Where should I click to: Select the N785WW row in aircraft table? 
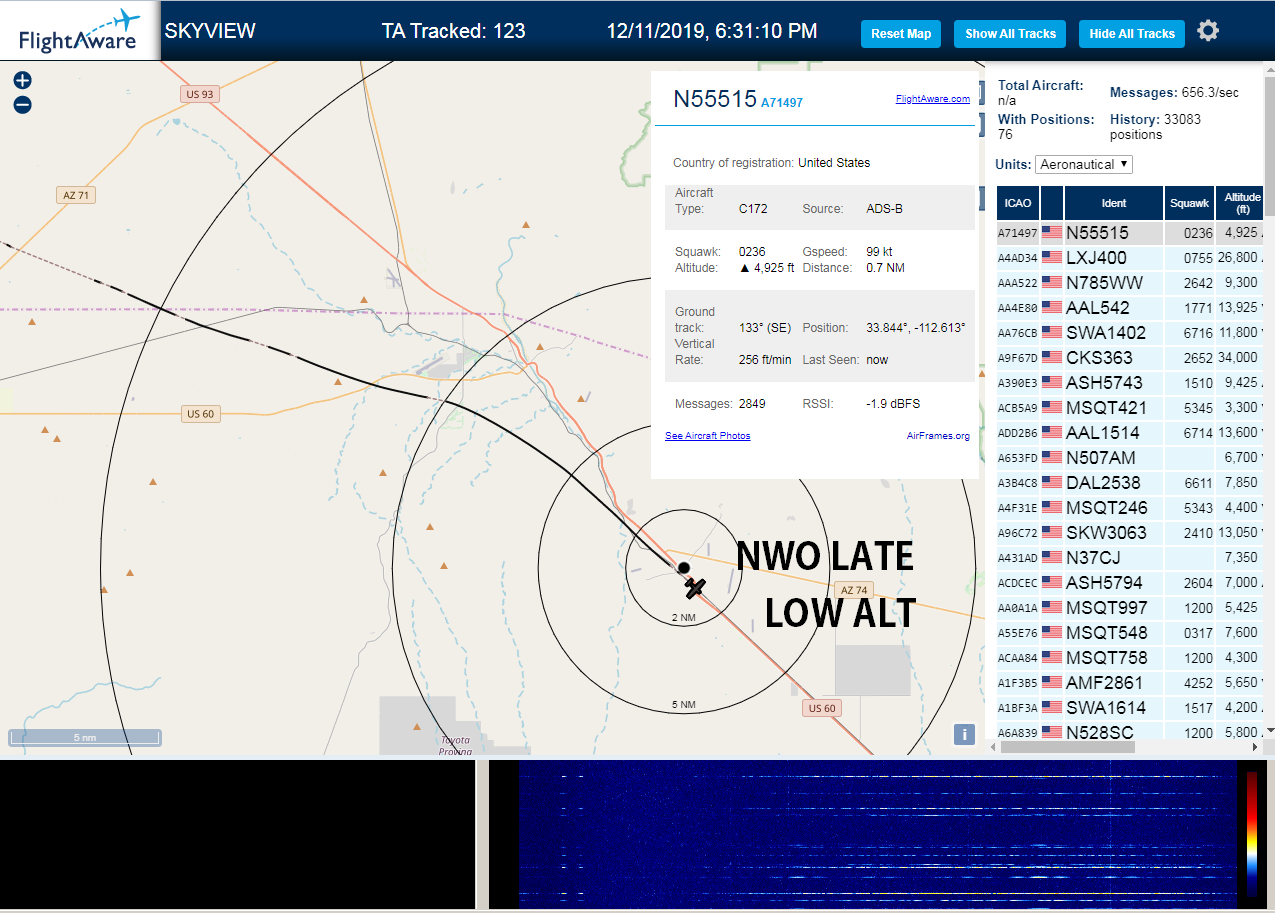coord(1130,282)
